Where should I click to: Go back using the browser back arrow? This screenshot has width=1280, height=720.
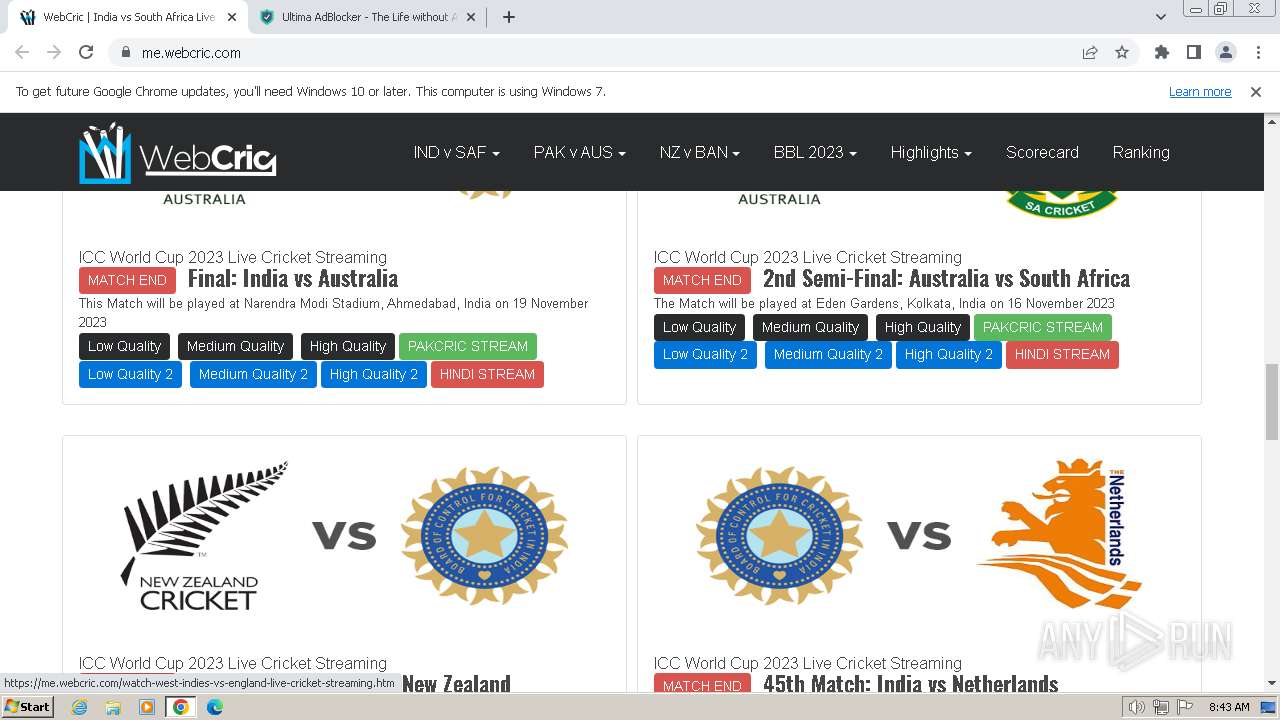[22, 52]
